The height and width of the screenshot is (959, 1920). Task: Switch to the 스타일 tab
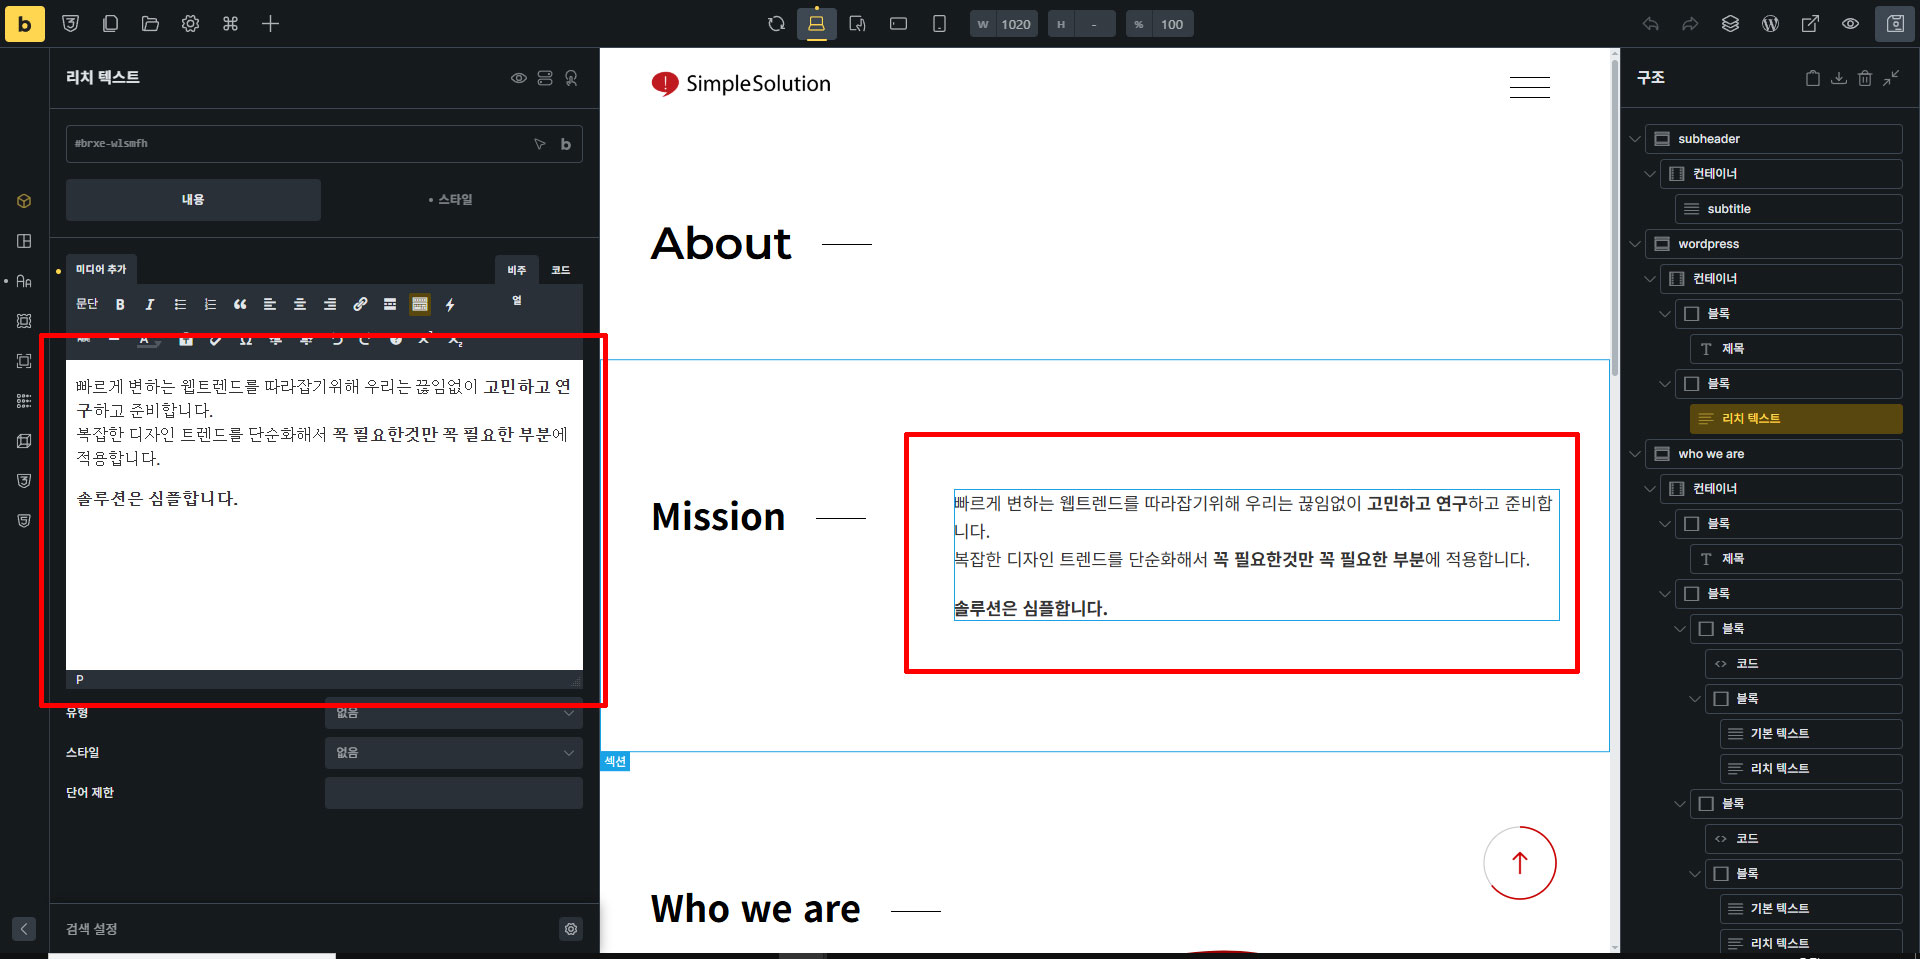451,200
